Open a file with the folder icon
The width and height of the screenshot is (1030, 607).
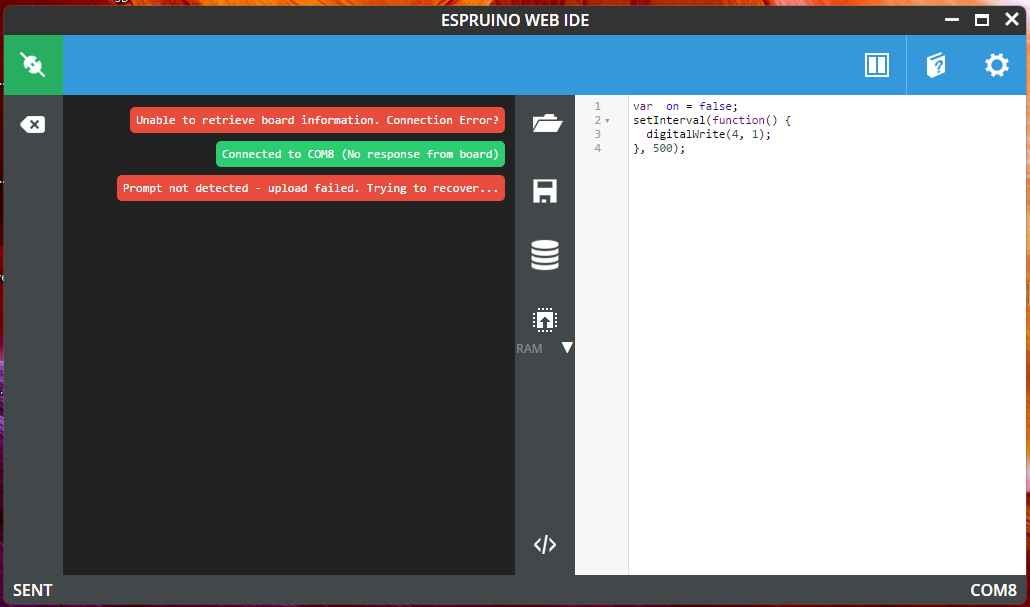(547, 123)
